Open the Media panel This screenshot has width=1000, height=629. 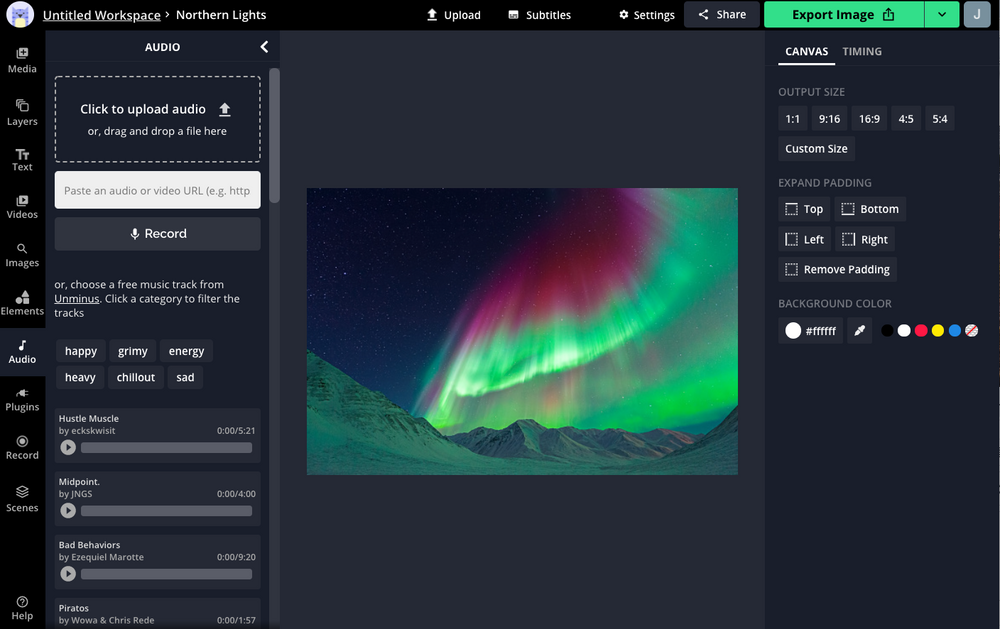[22, 60]
